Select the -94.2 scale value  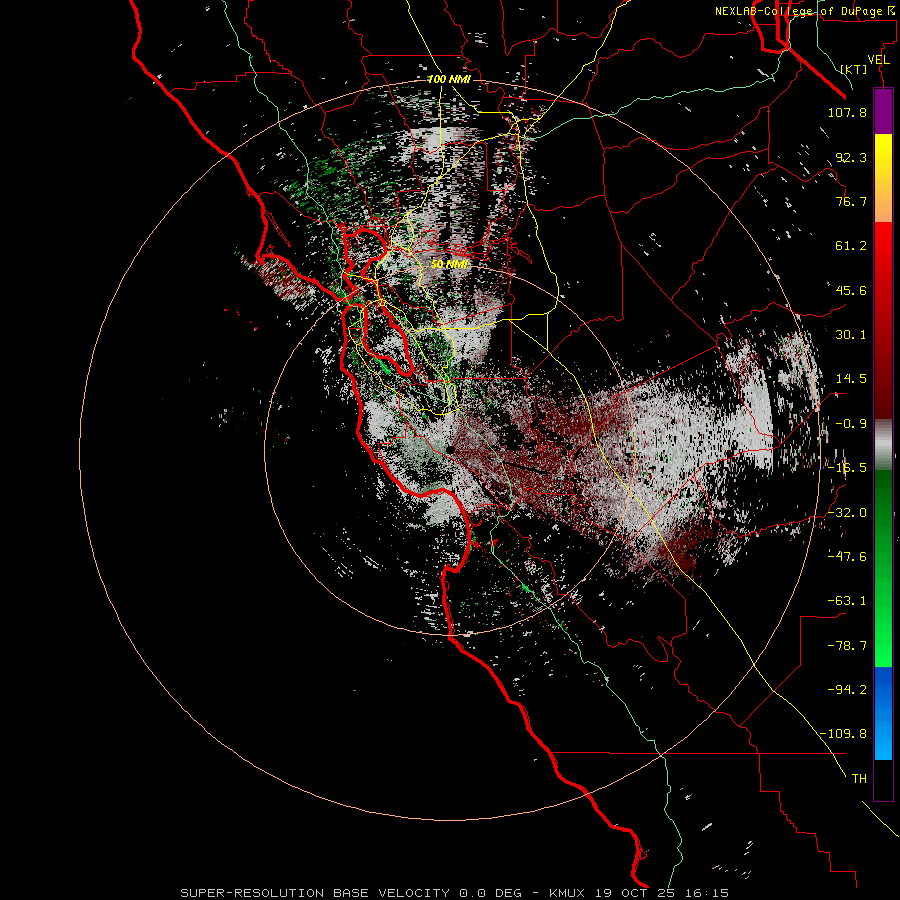(x=847, y=690)
